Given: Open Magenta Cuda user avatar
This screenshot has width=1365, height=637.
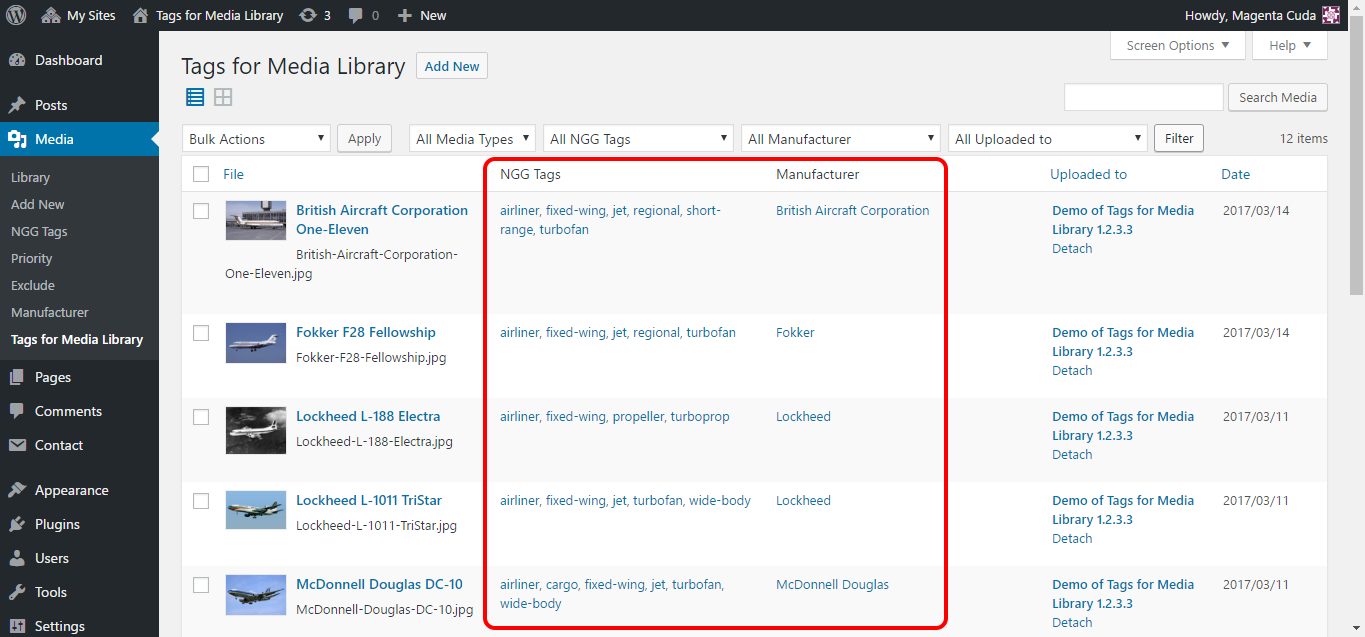Looking at the screenshot, I should tap(1331, 15).
